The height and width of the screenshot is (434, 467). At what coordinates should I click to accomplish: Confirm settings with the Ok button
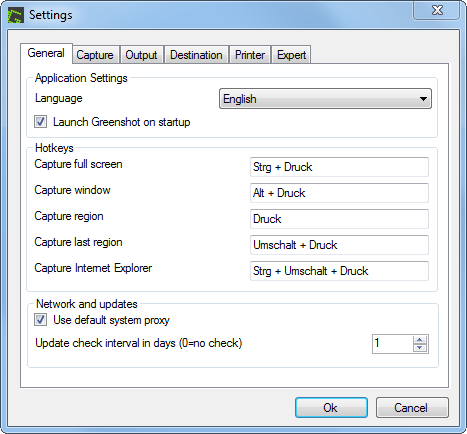[x=331, y=407]
